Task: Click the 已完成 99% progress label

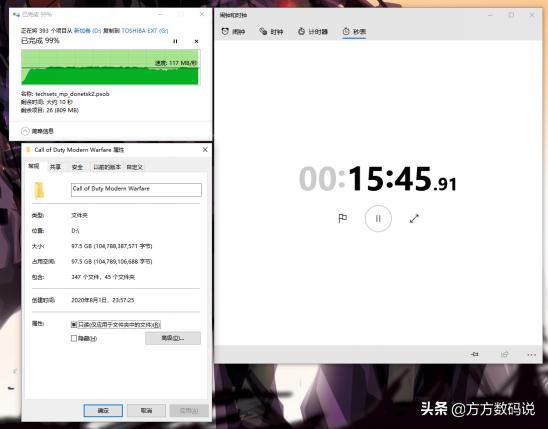Action: point(40,41)
